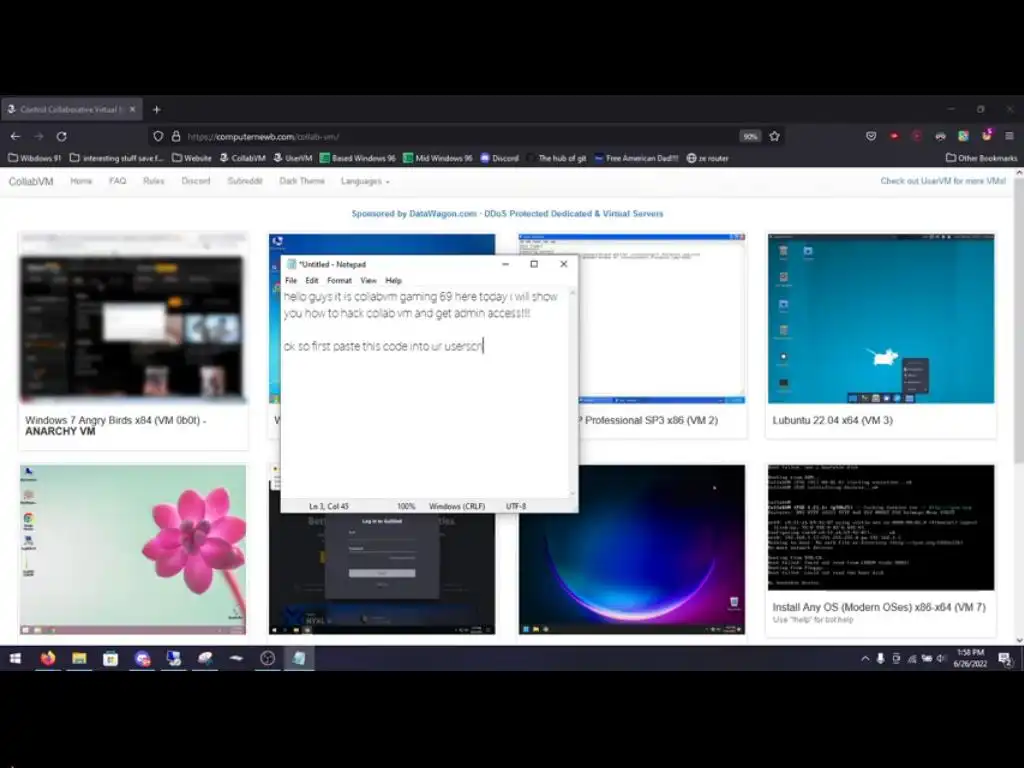Show hidden system tray icons
1024x768 pixels.
pyautogui.click(x=865, y=659)
